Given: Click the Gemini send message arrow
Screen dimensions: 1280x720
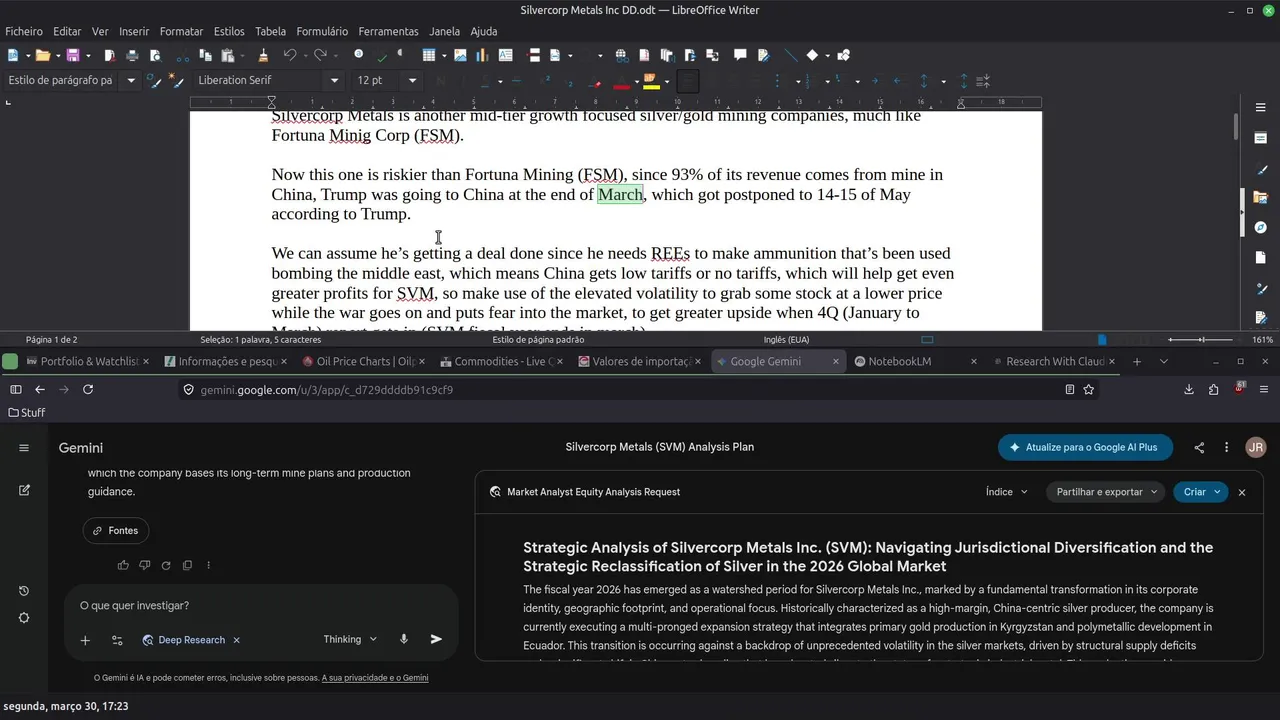Looking at the screenshot, I should [x=436, y=639].
